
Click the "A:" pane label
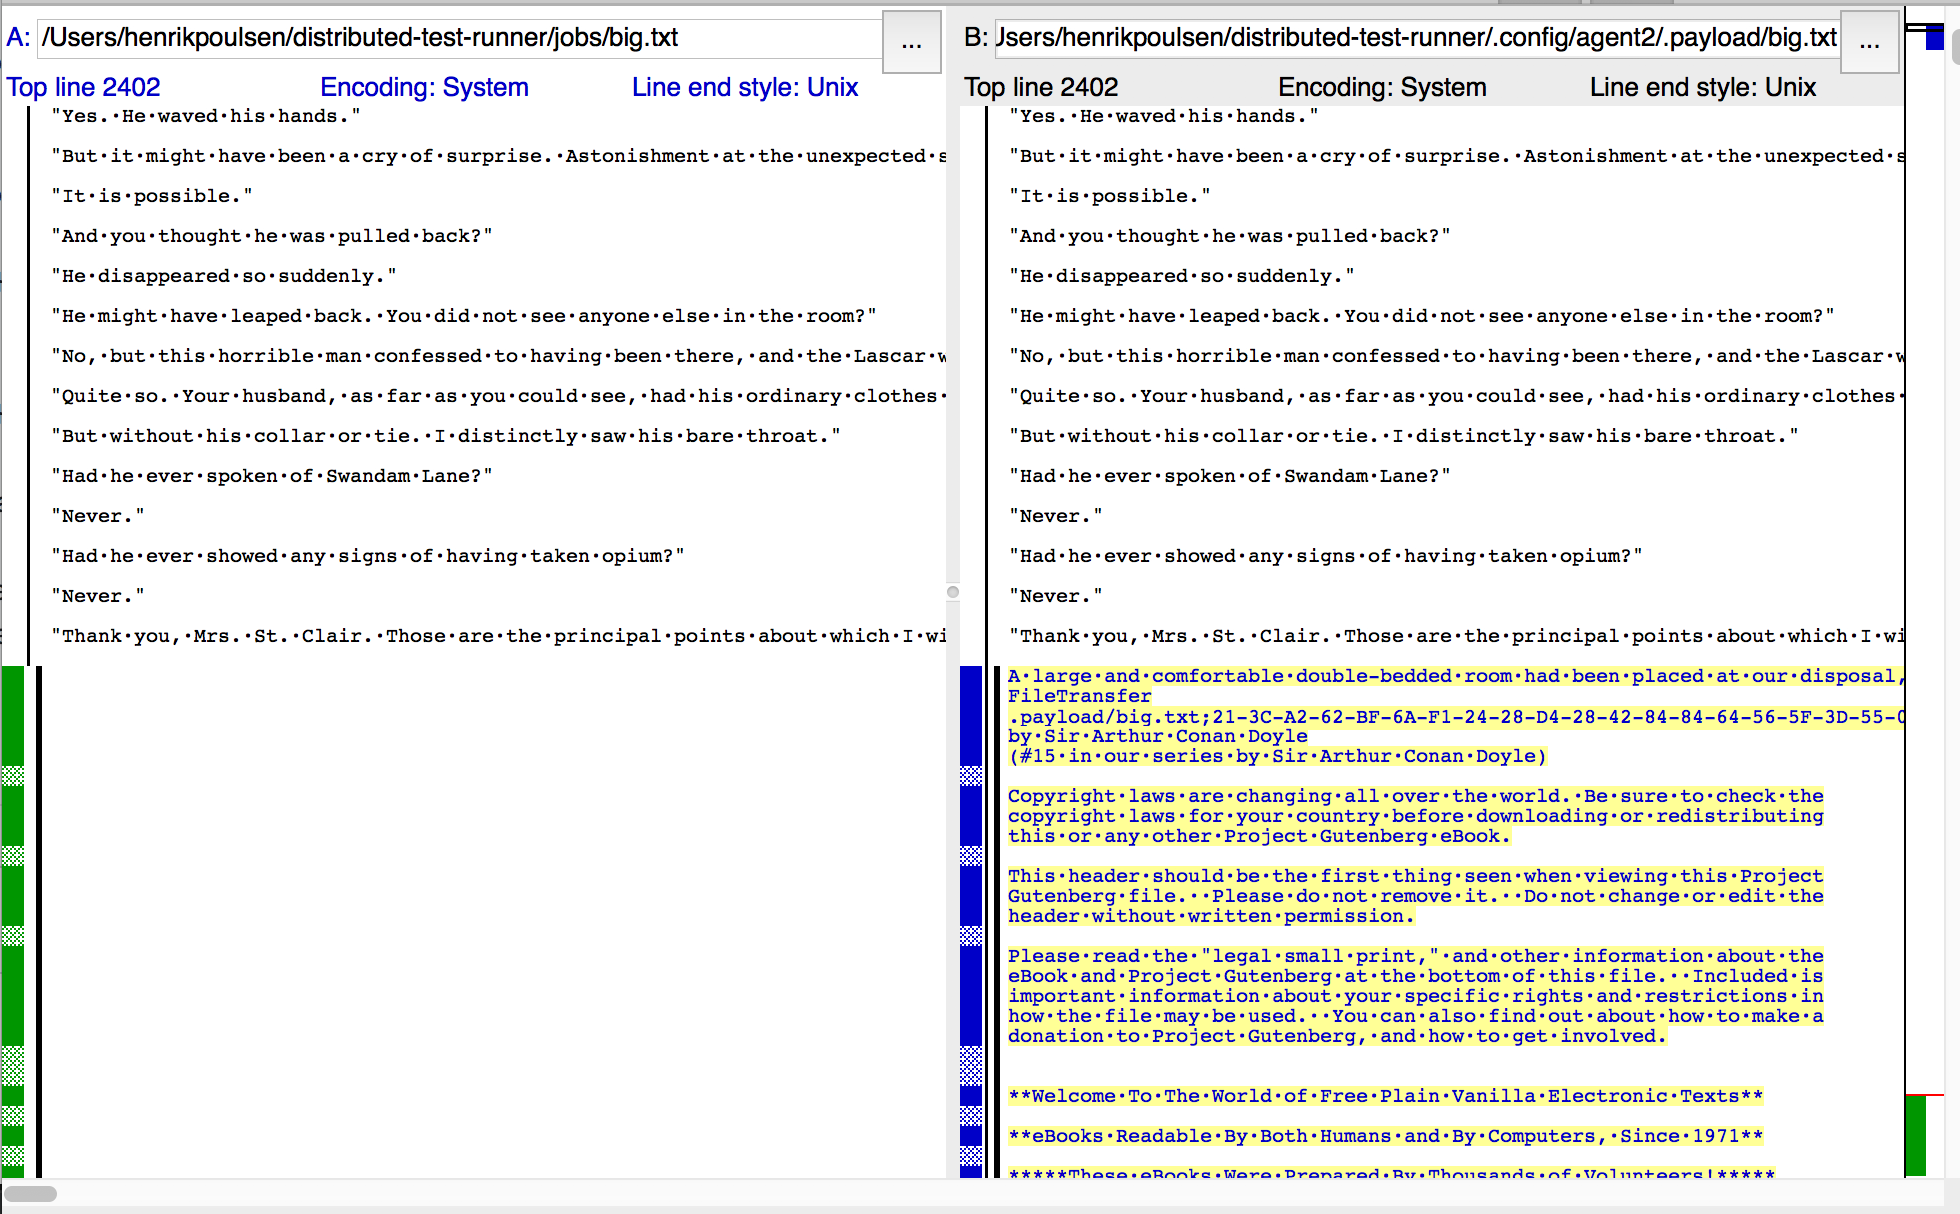(x=15, y=38)
